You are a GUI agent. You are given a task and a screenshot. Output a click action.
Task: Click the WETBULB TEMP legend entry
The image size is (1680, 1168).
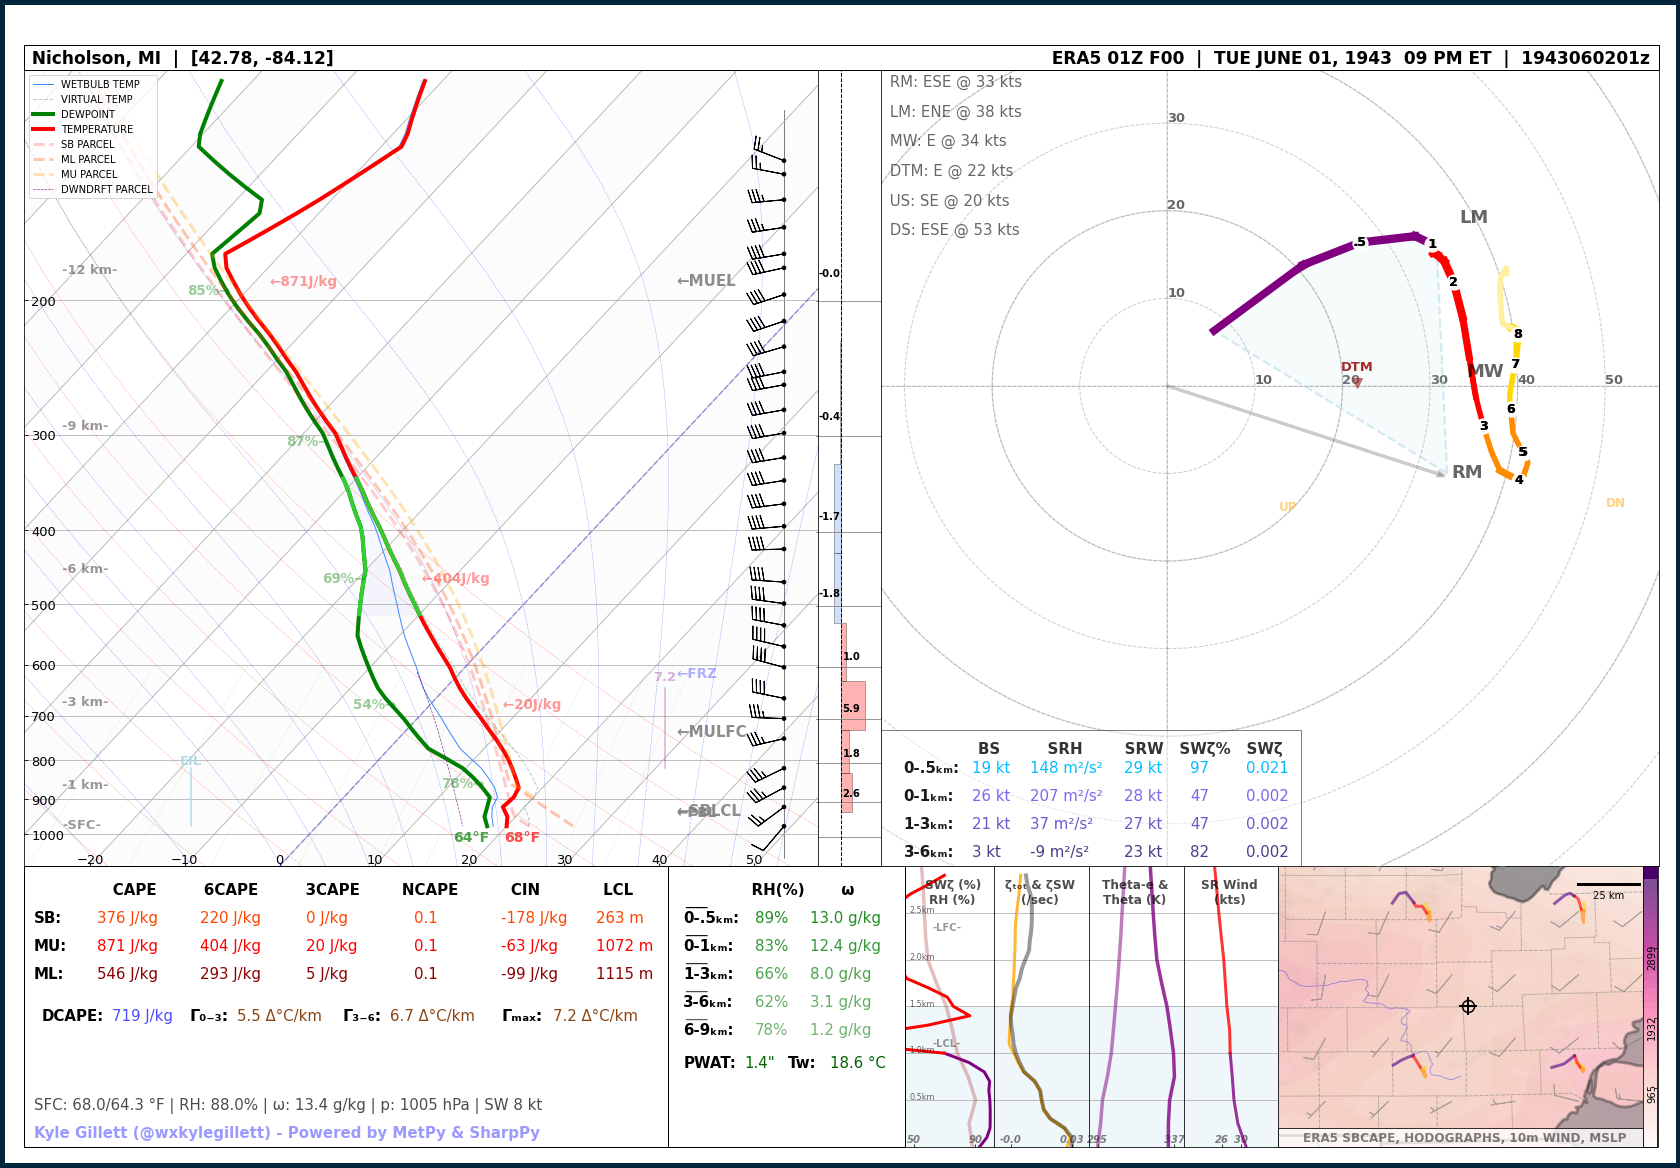[x=100, y=84]
